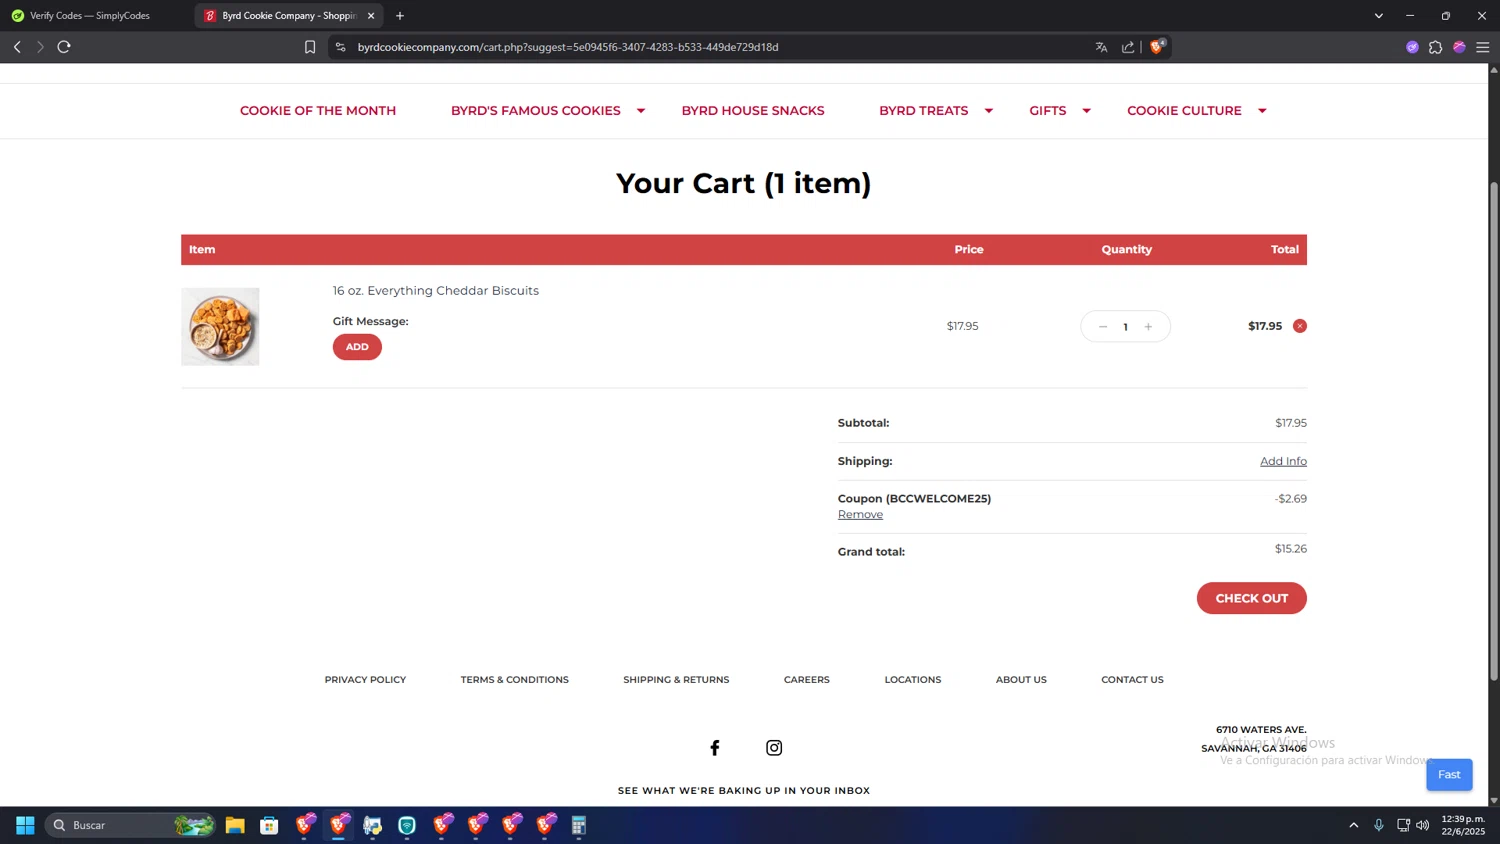The image size is (1500, 844).
Task: Open the tab search chevron
Action: coord(1378,16)
